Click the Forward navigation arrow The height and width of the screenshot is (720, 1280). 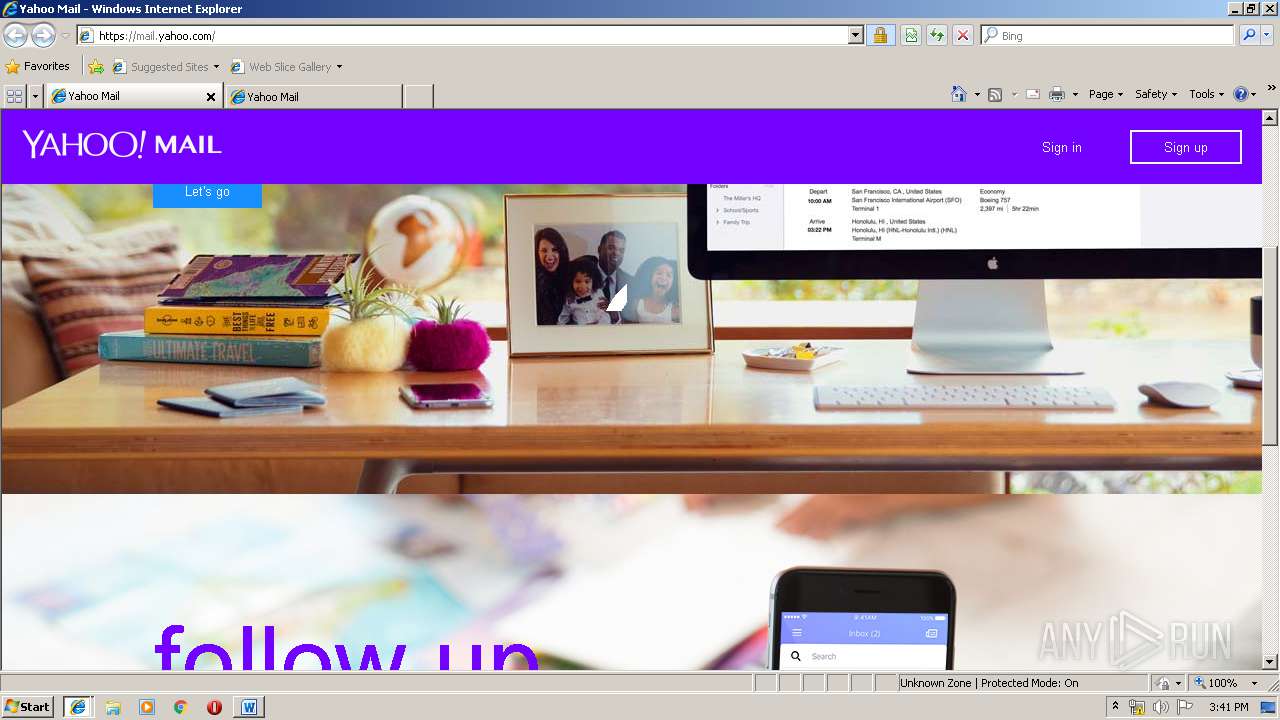point(43,35)
